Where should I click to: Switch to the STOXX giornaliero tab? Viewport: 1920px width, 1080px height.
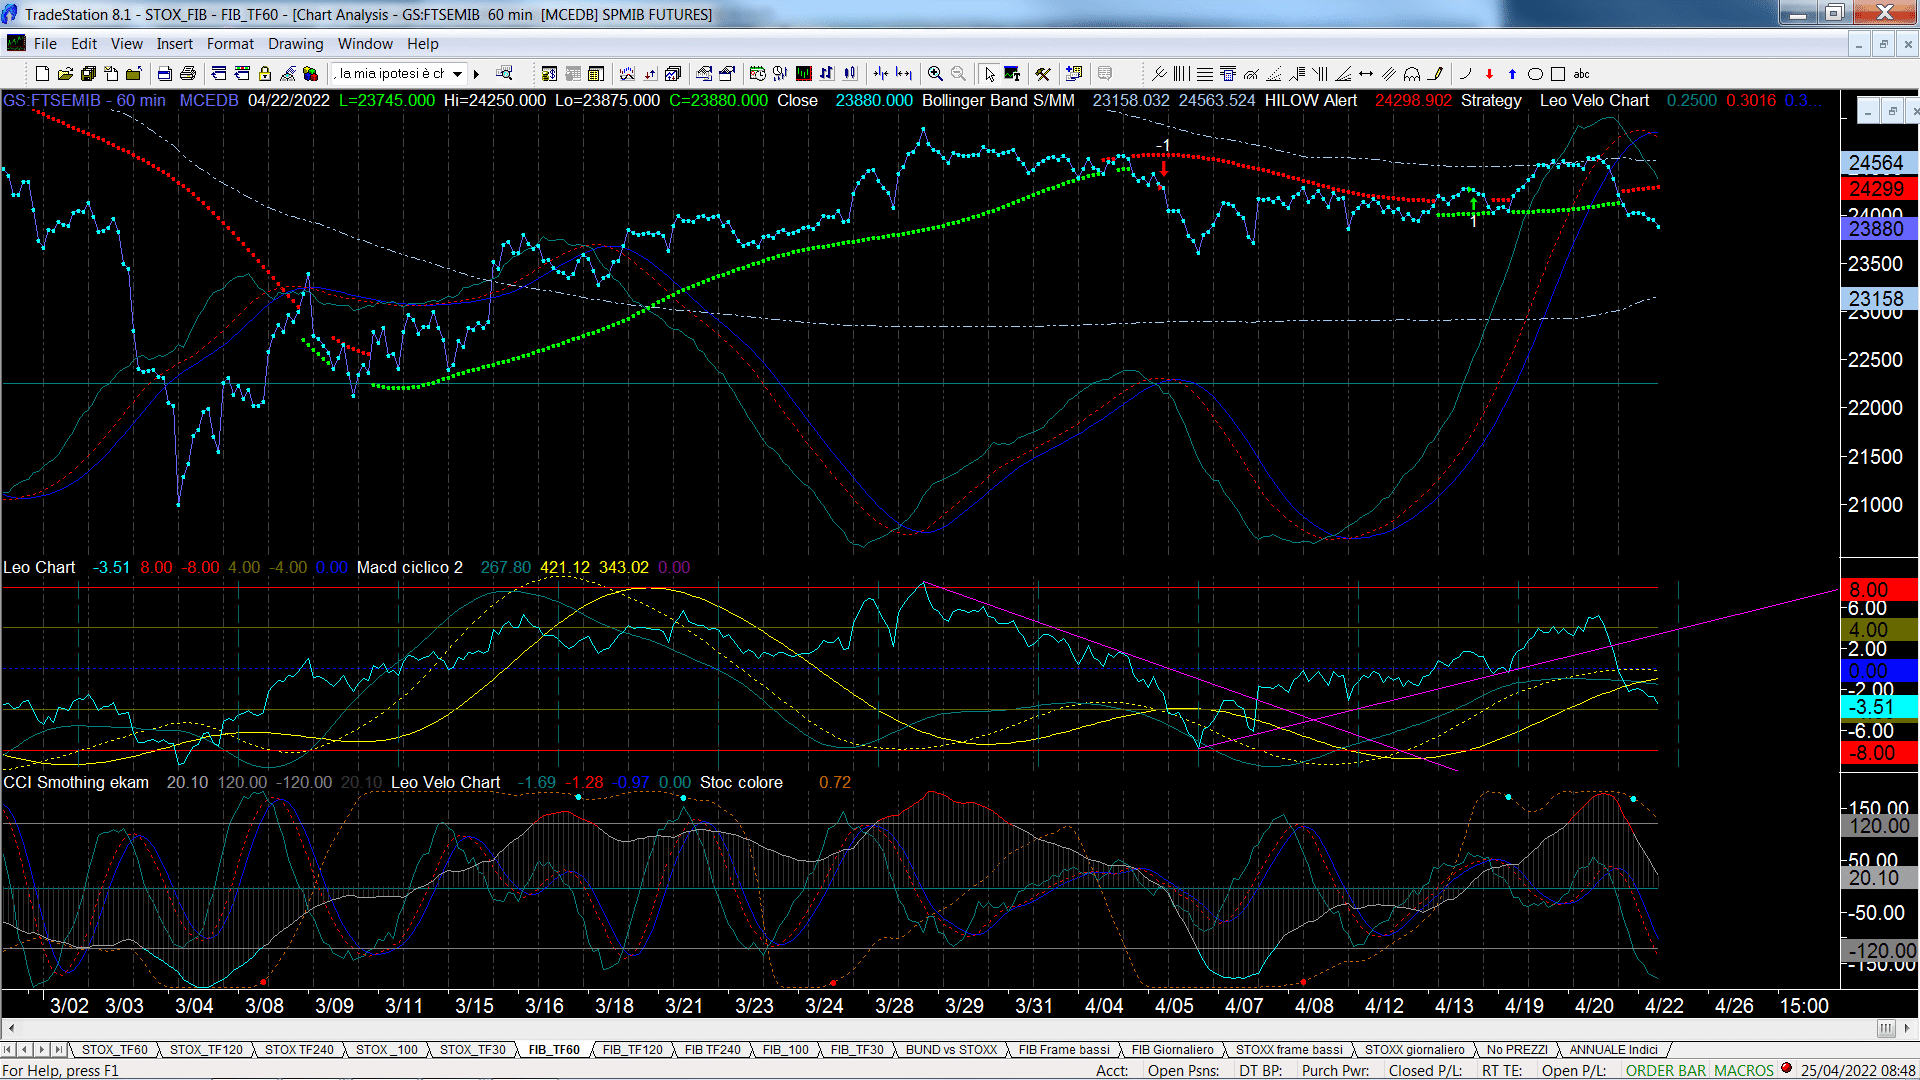(x=1414, y=1050)
